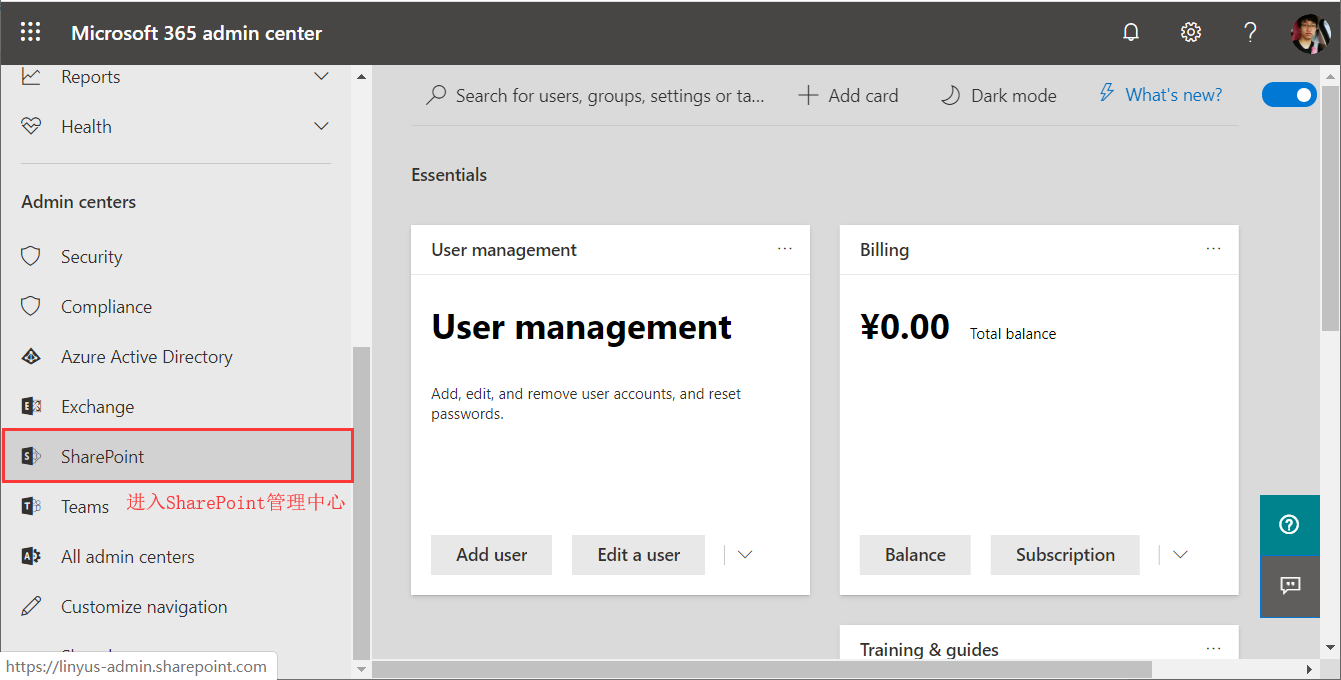Open the app launcher waffle icon
This screenshot has width=1341, height=680.
(x=30, y=32)
